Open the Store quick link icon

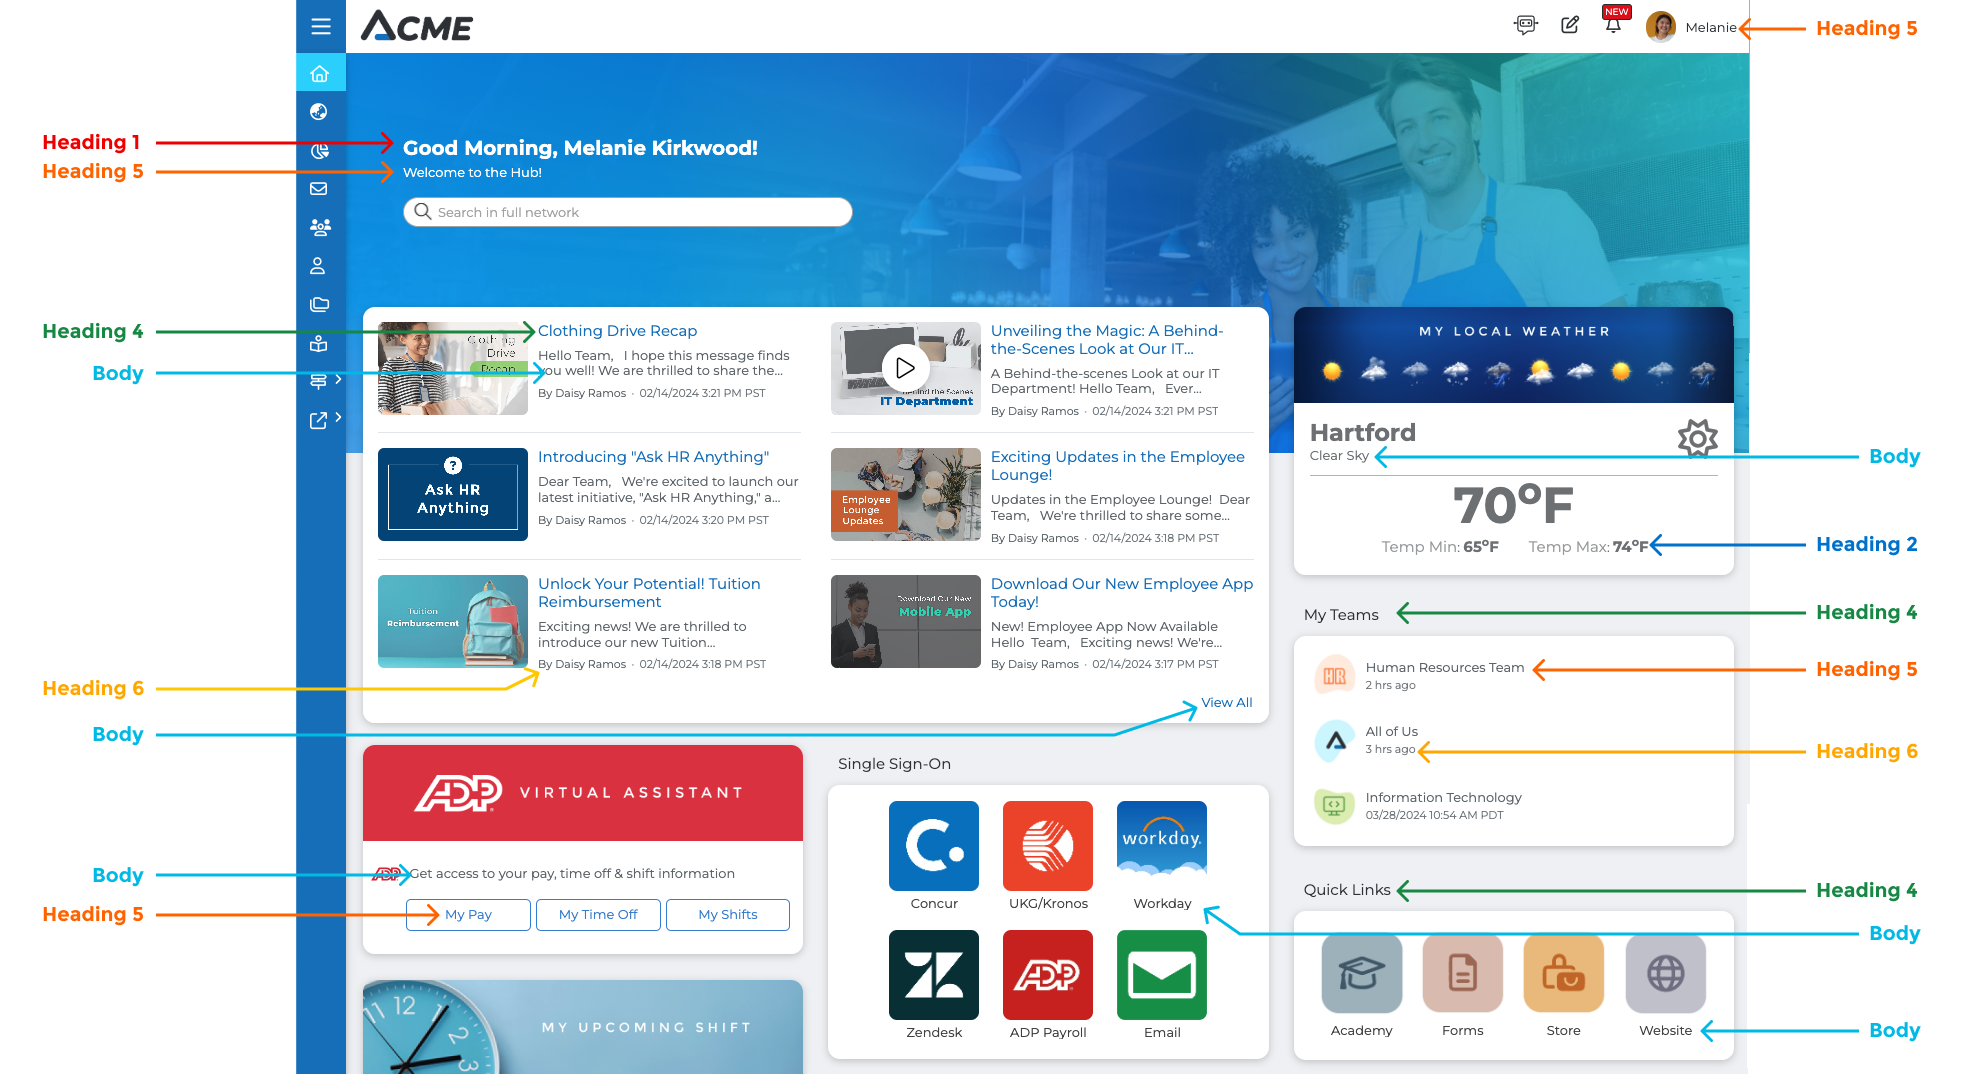1563,974
